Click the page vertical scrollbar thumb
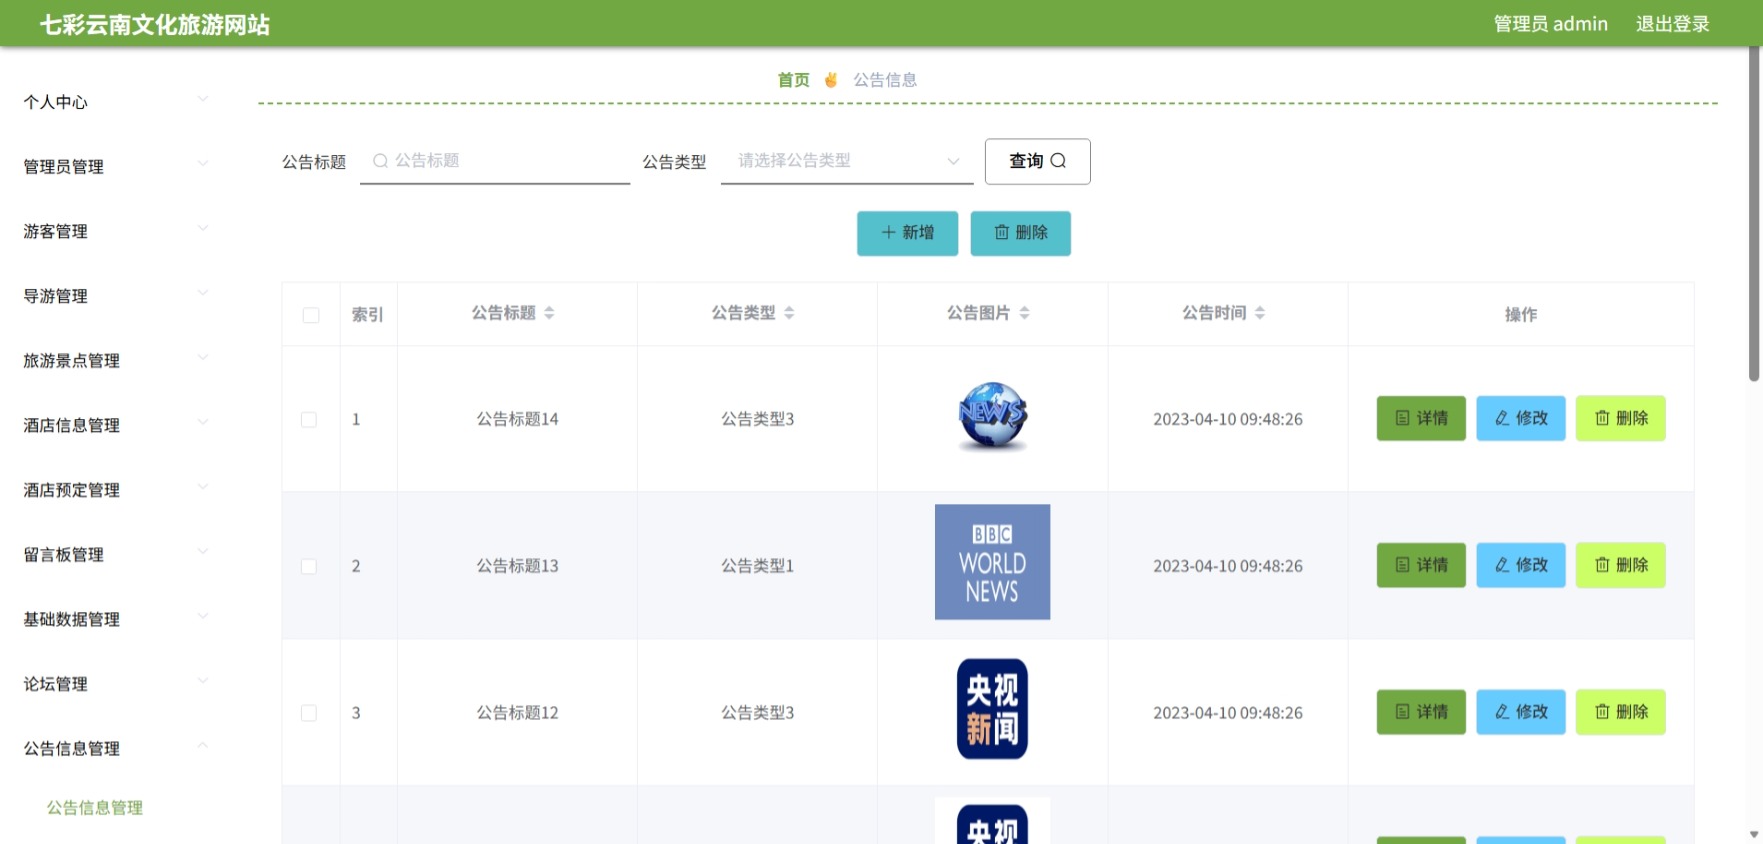The image size is (1763, 844). click(x=1754, y=214)
